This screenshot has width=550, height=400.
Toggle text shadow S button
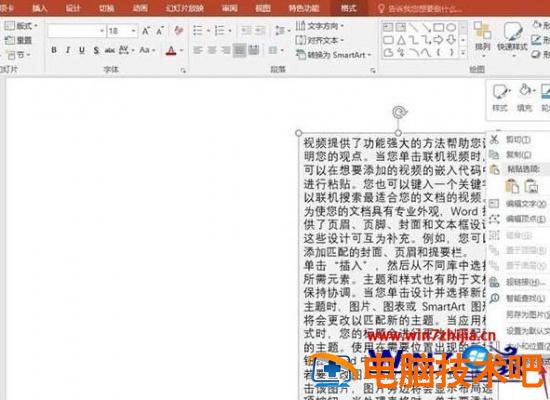click(96, 50)
